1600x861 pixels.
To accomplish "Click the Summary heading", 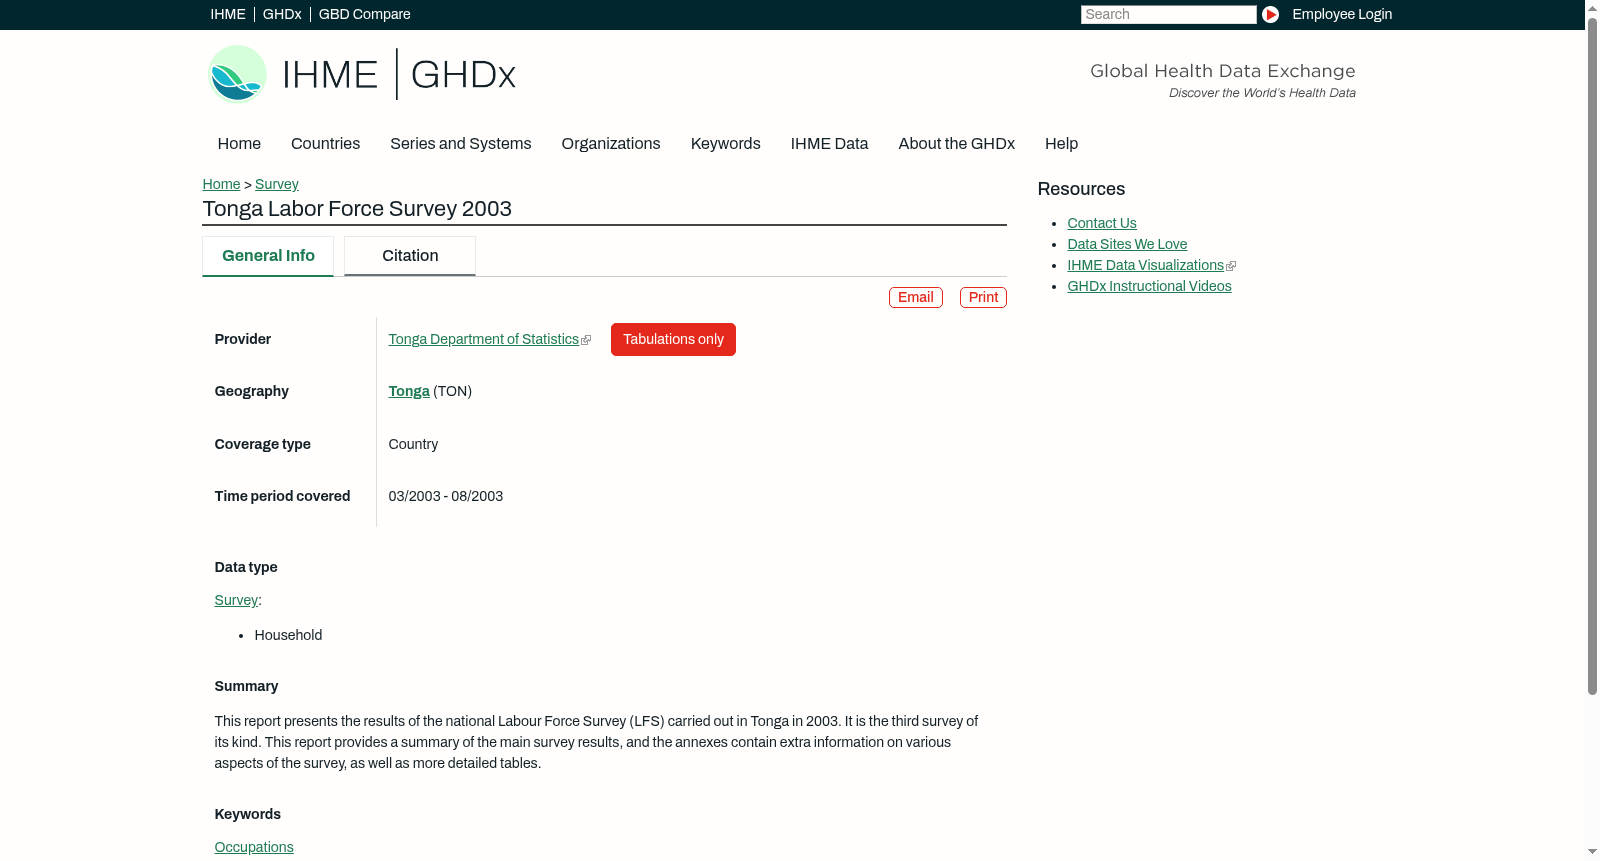I will tap(246, 686).
